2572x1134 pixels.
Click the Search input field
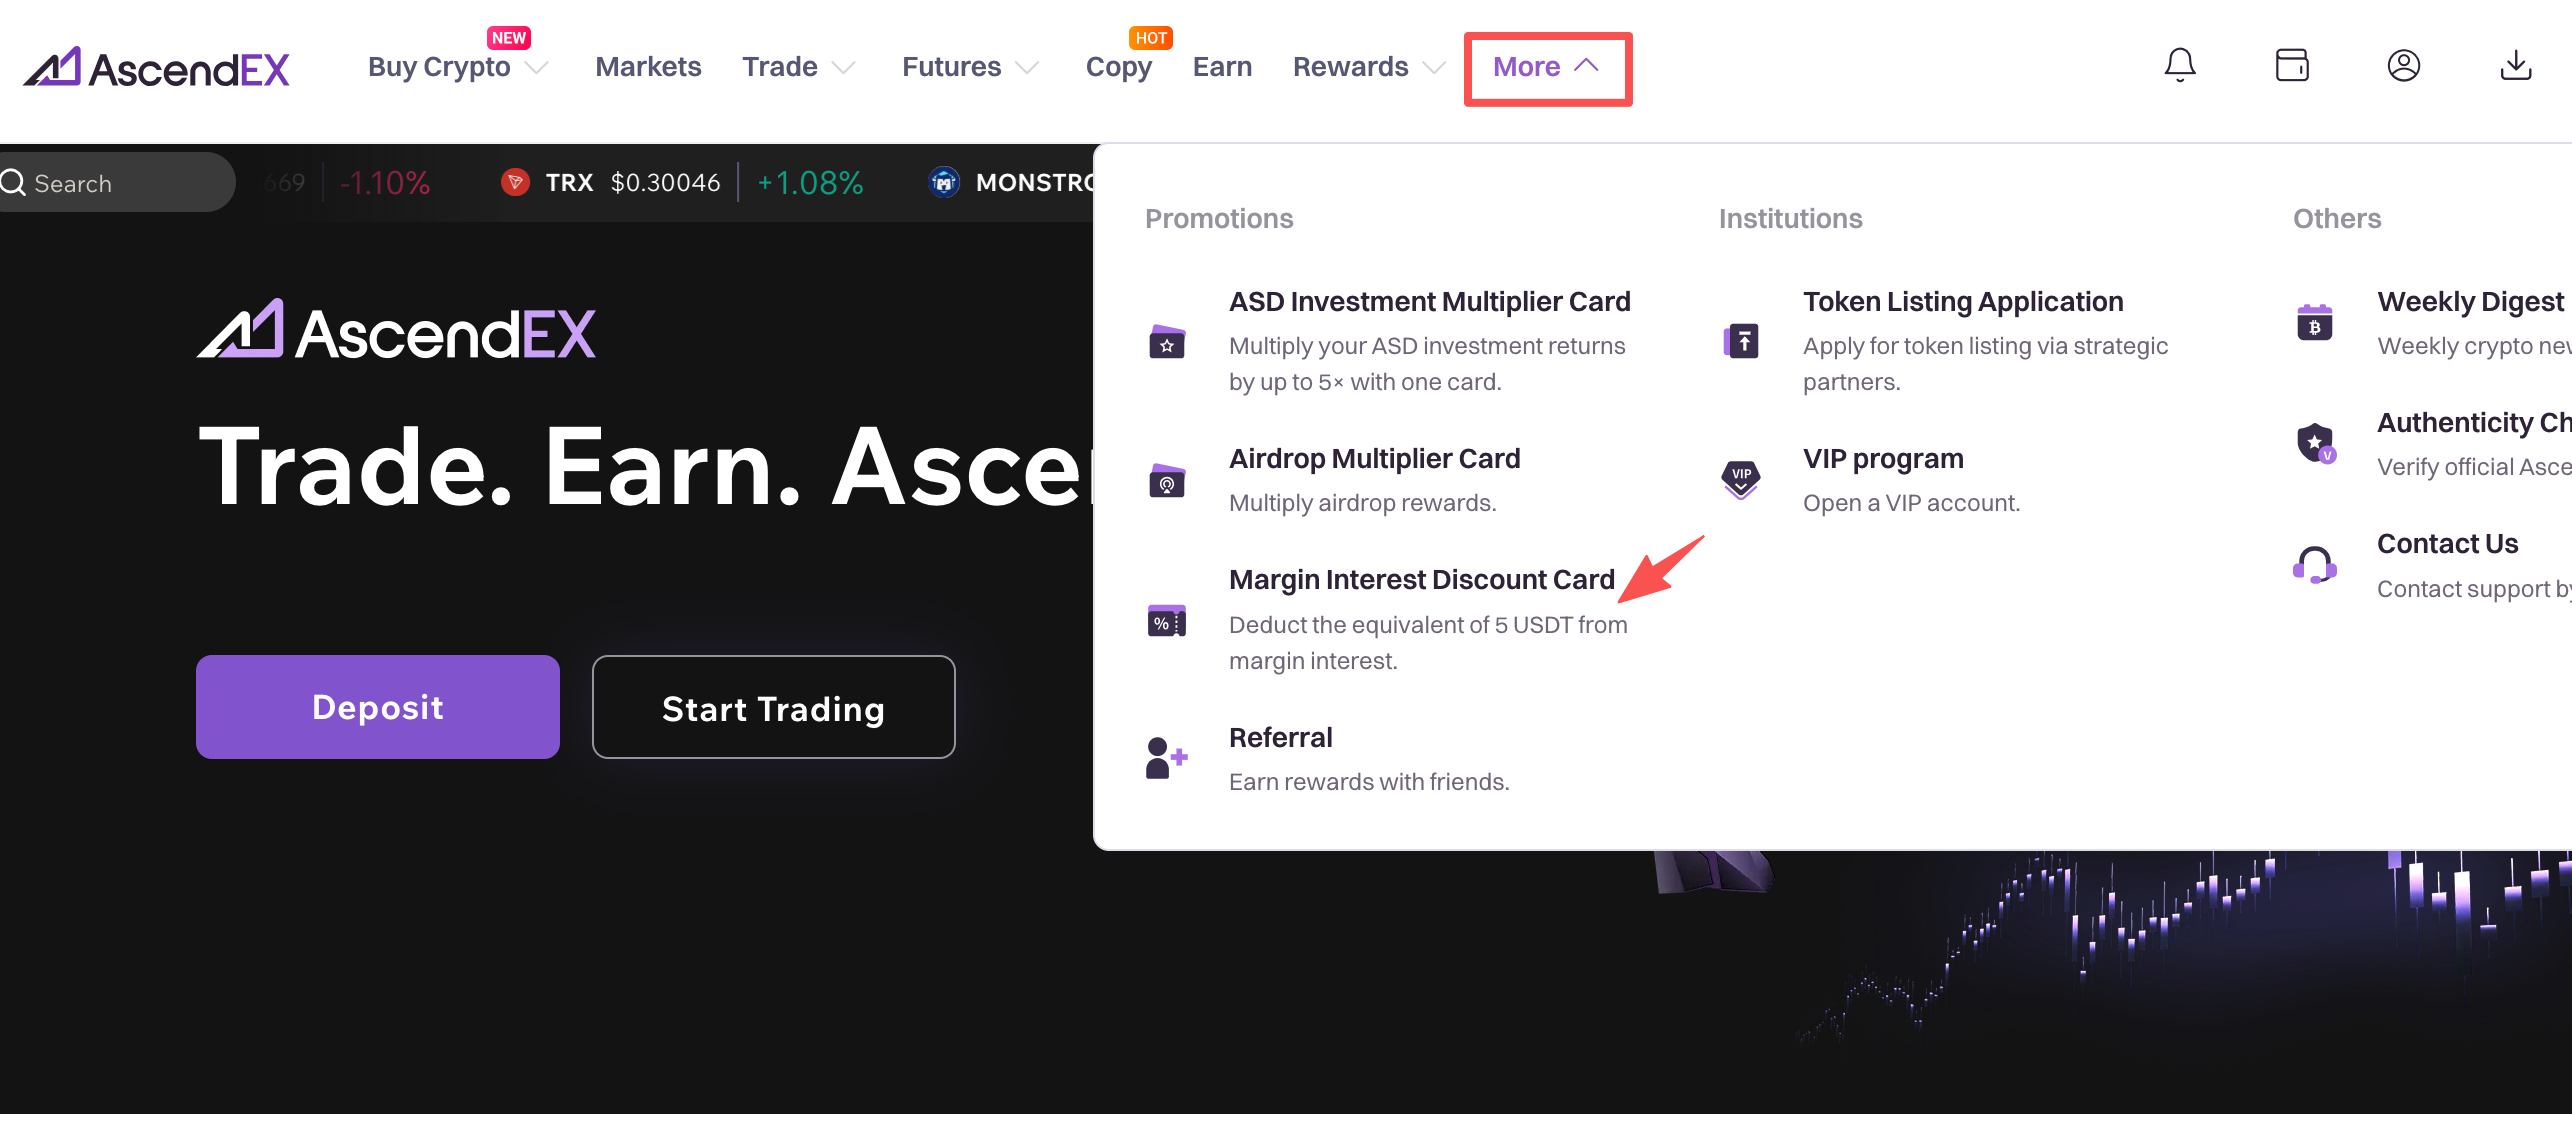point(115,183)
